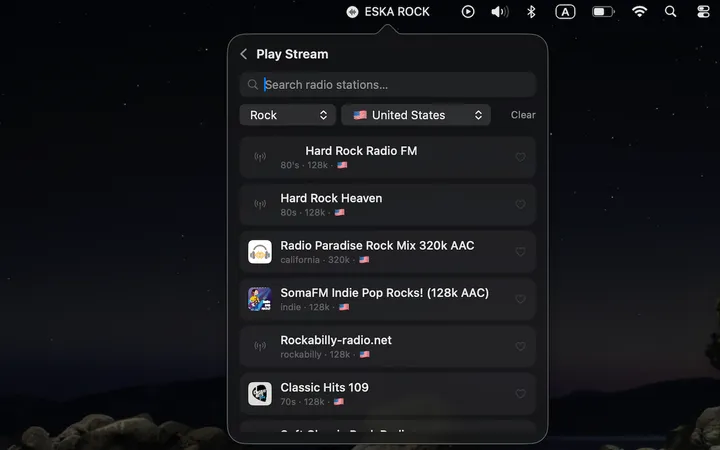Play Hard Rock Heaven title
720x450 pixels.
(x=331, y=198)
